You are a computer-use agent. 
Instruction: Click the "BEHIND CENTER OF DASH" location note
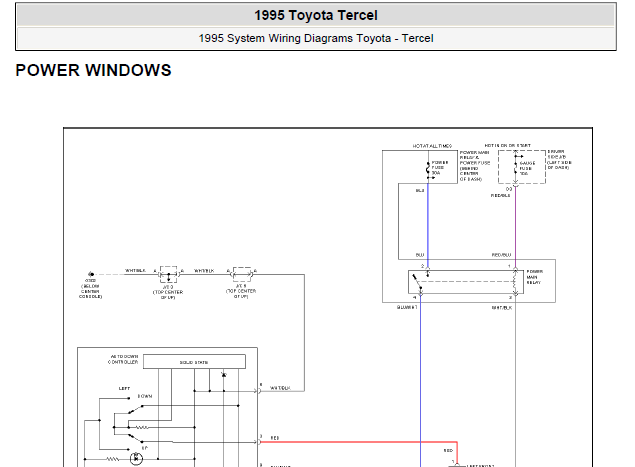tap(470, 173)
